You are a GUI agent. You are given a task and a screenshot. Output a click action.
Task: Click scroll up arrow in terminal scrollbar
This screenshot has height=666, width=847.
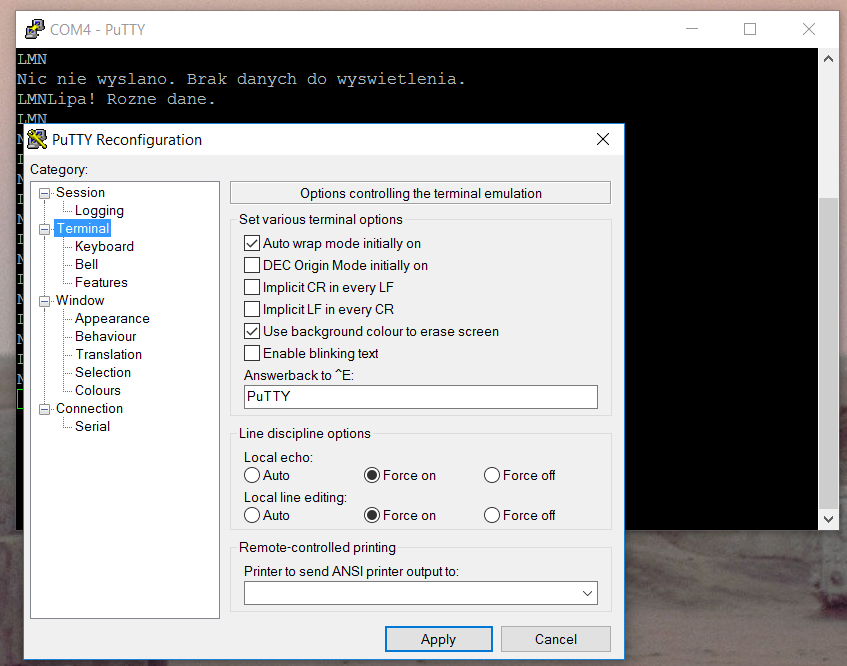[x=828, y=59]
